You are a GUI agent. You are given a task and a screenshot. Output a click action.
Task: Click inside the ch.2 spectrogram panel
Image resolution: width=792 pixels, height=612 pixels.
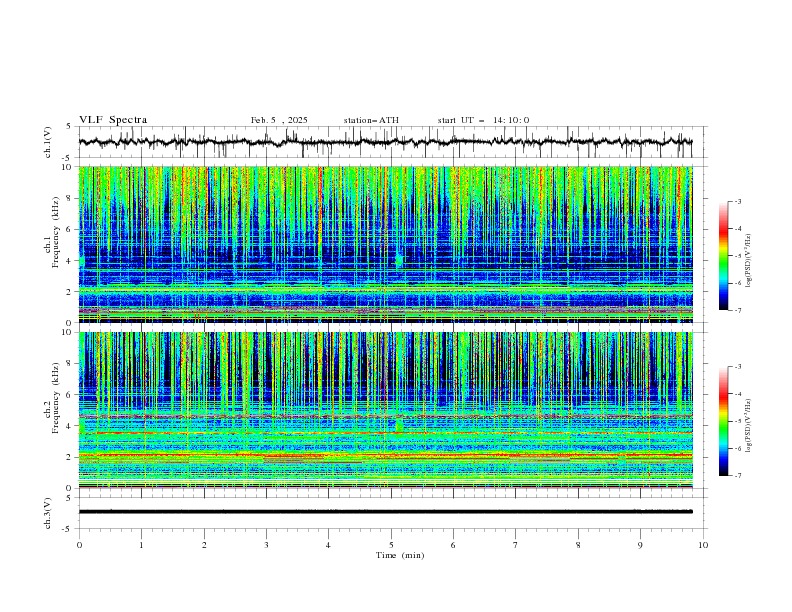click(x=385, y=410)
